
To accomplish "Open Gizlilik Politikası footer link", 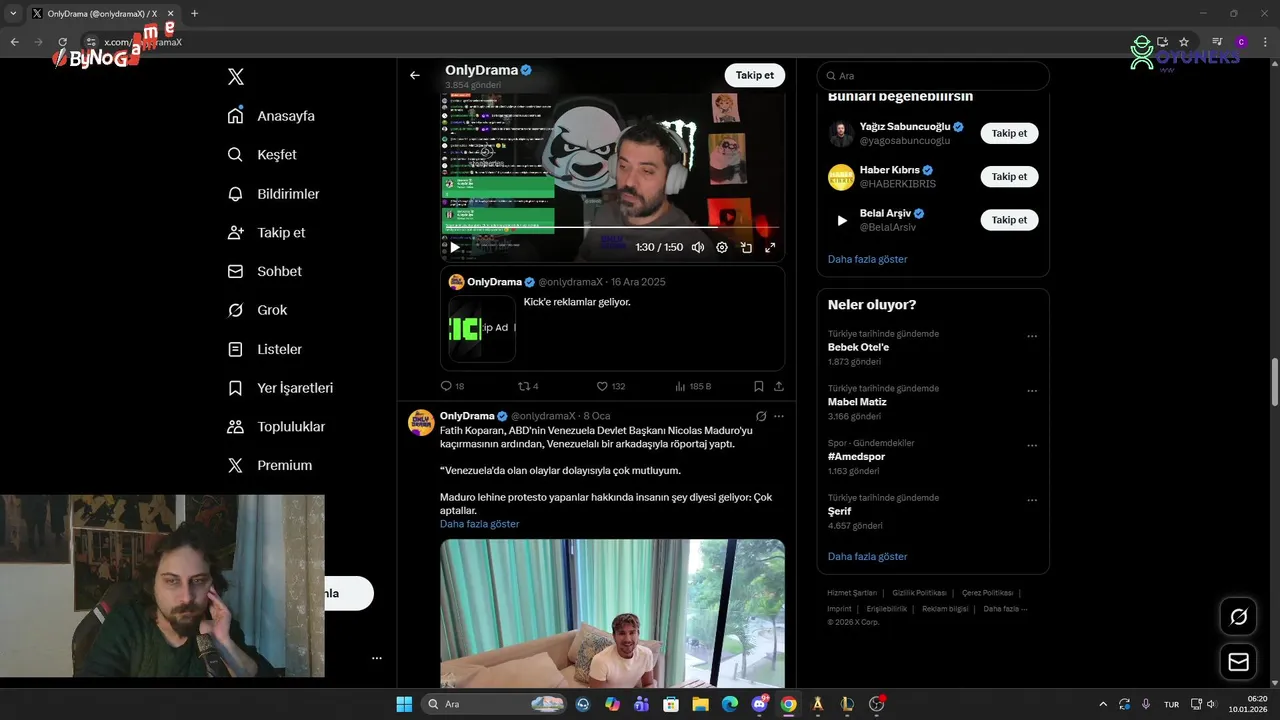I will pos(919,593).
